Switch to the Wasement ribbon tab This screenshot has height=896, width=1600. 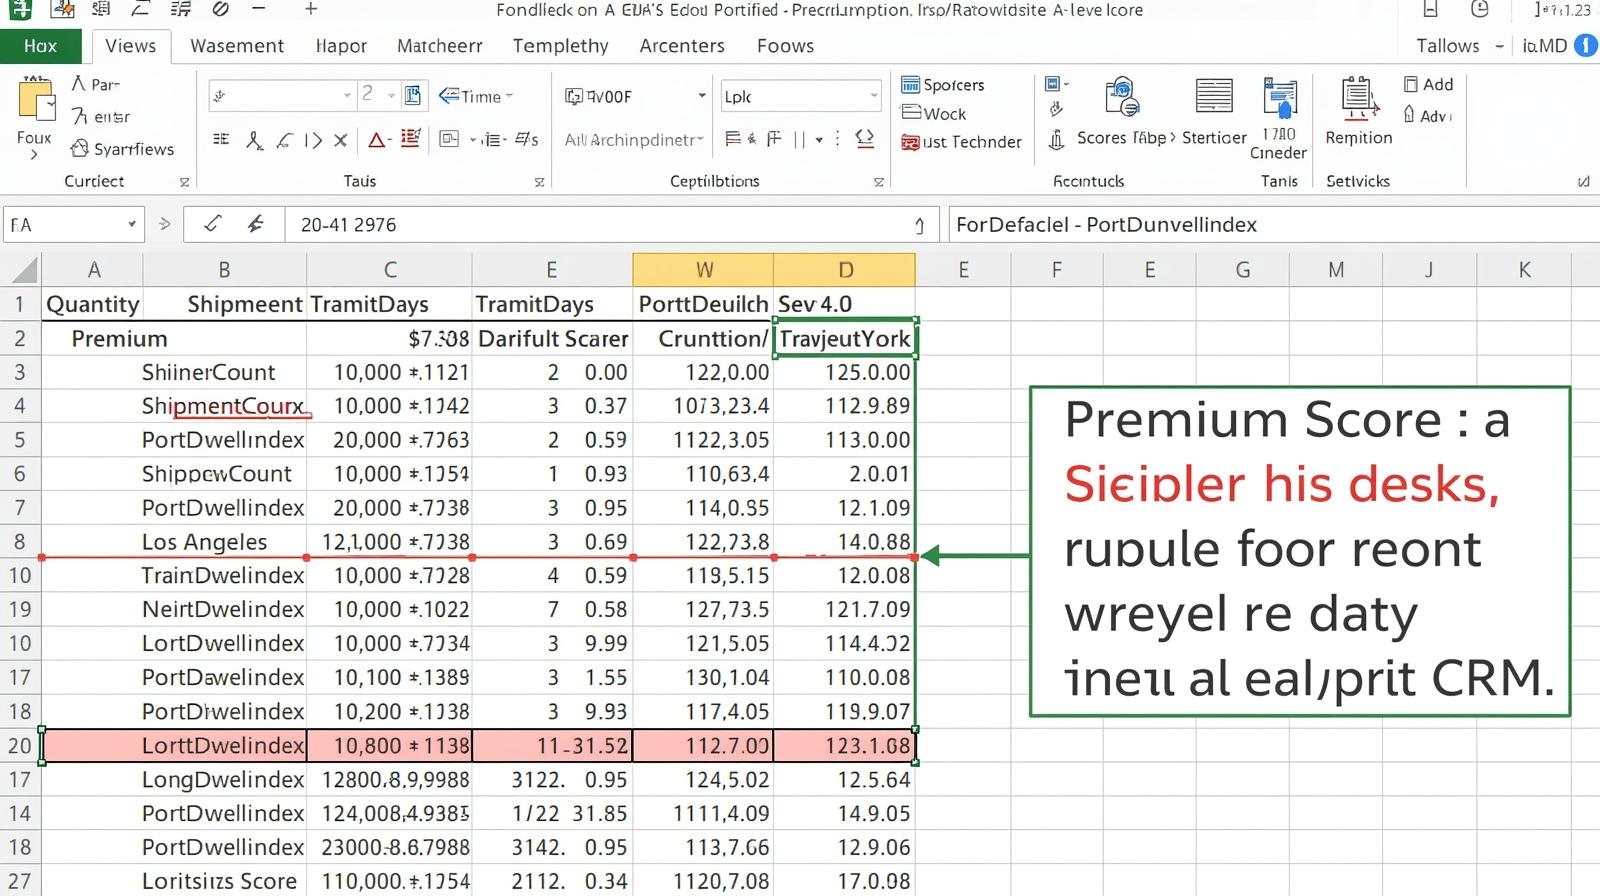pyautogui.click(x=237, y=46)
